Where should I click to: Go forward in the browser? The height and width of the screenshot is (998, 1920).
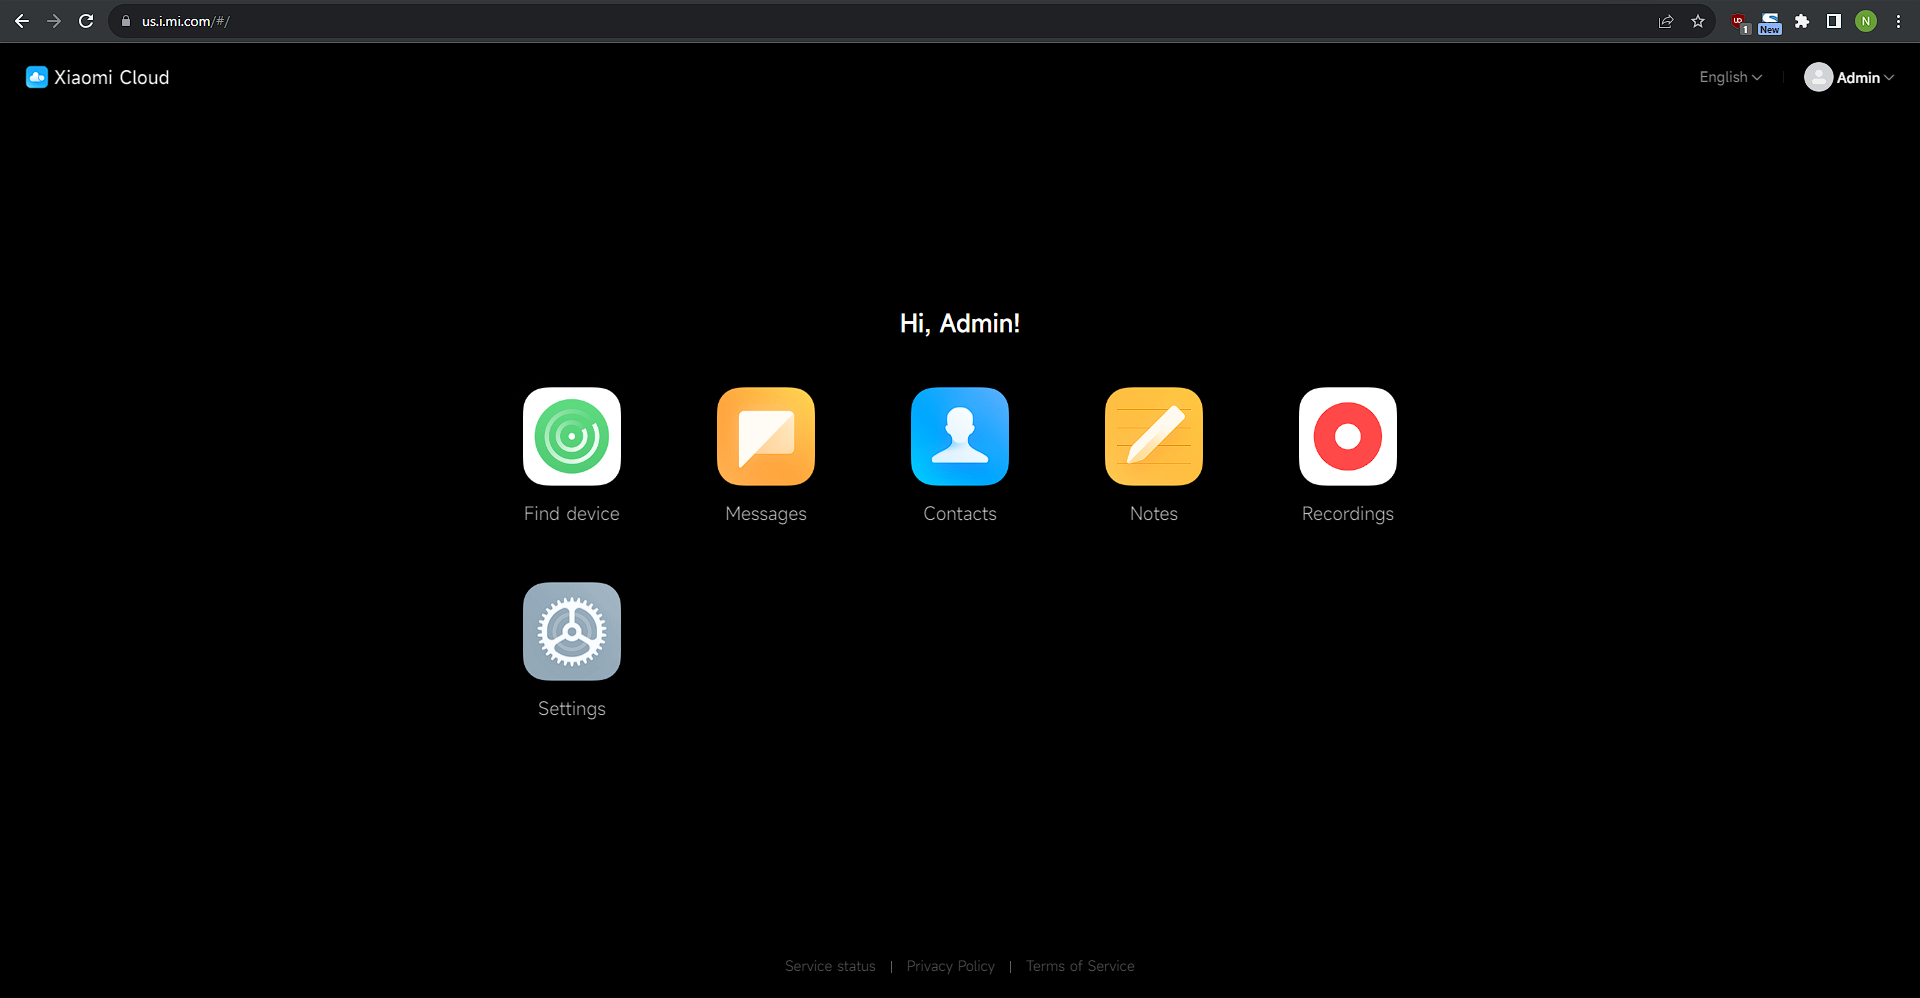54,21
